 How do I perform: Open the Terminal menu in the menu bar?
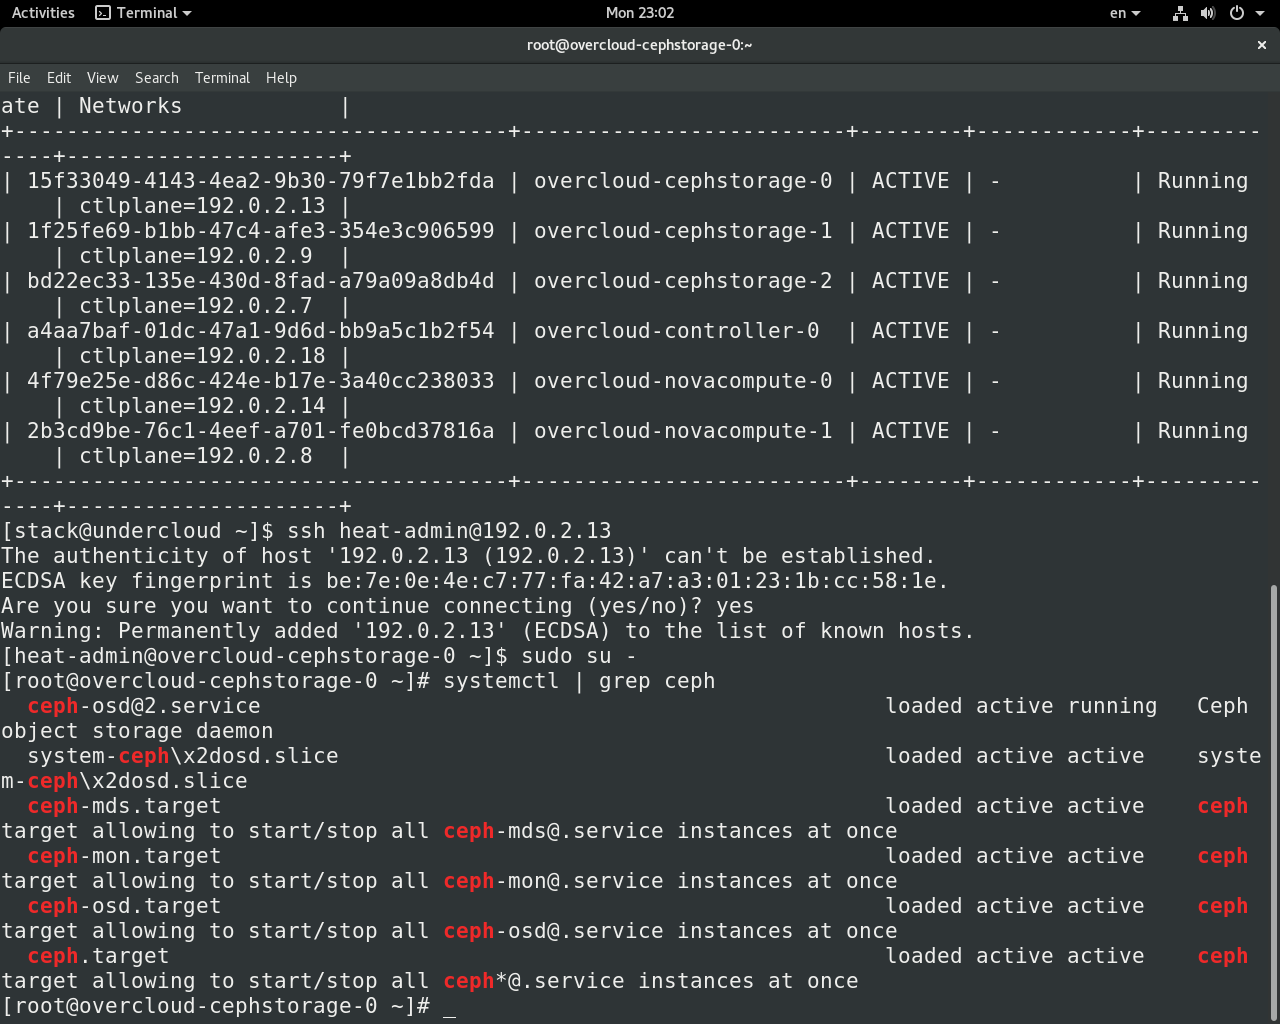(222, 77)
